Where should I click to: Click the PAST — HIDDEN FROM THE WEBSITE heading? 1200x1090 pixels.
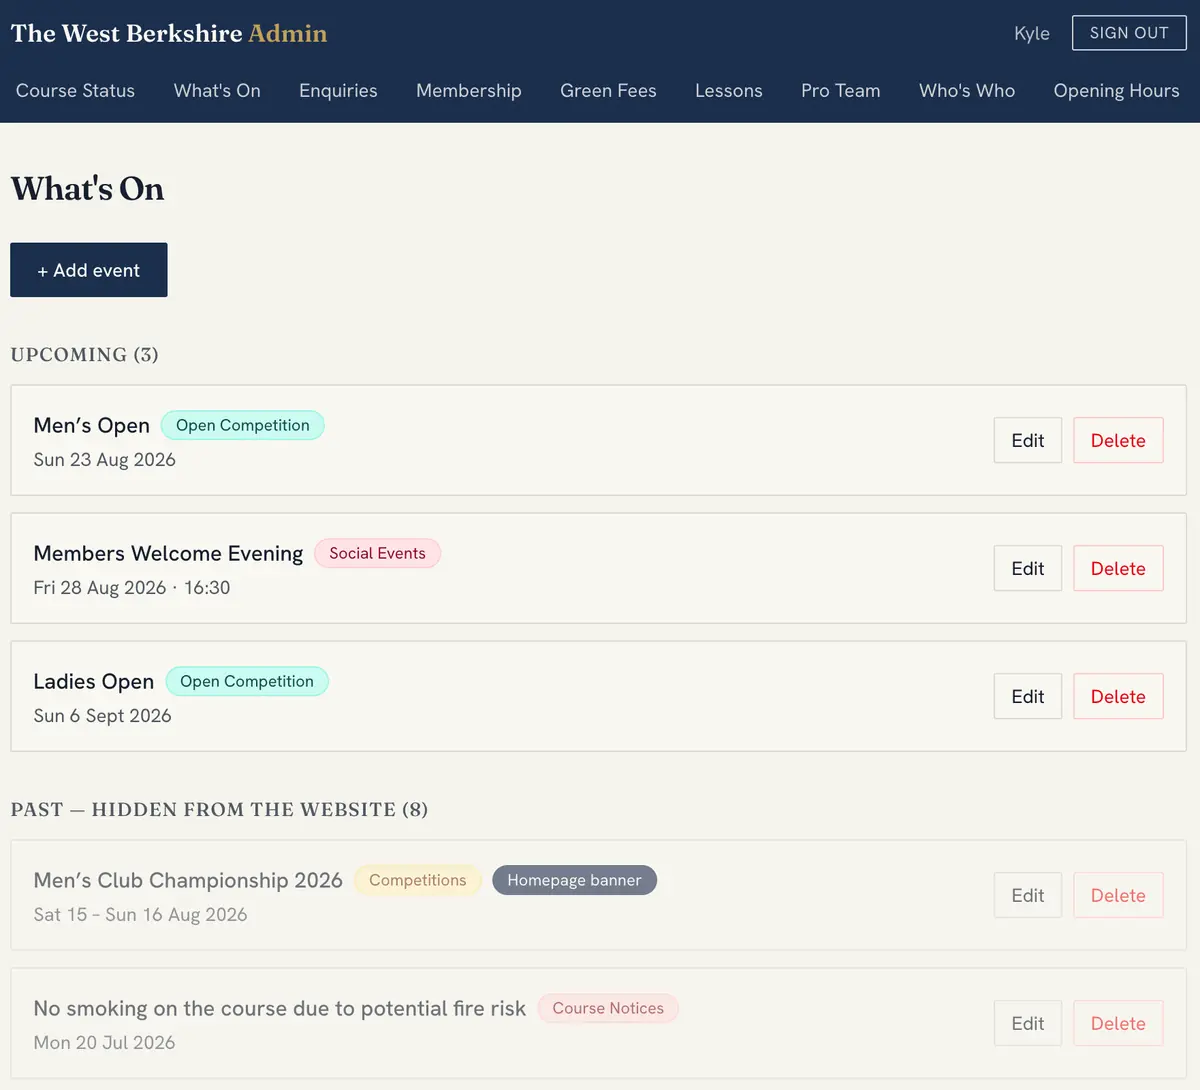pyautogui.click(x=219, y=810)
